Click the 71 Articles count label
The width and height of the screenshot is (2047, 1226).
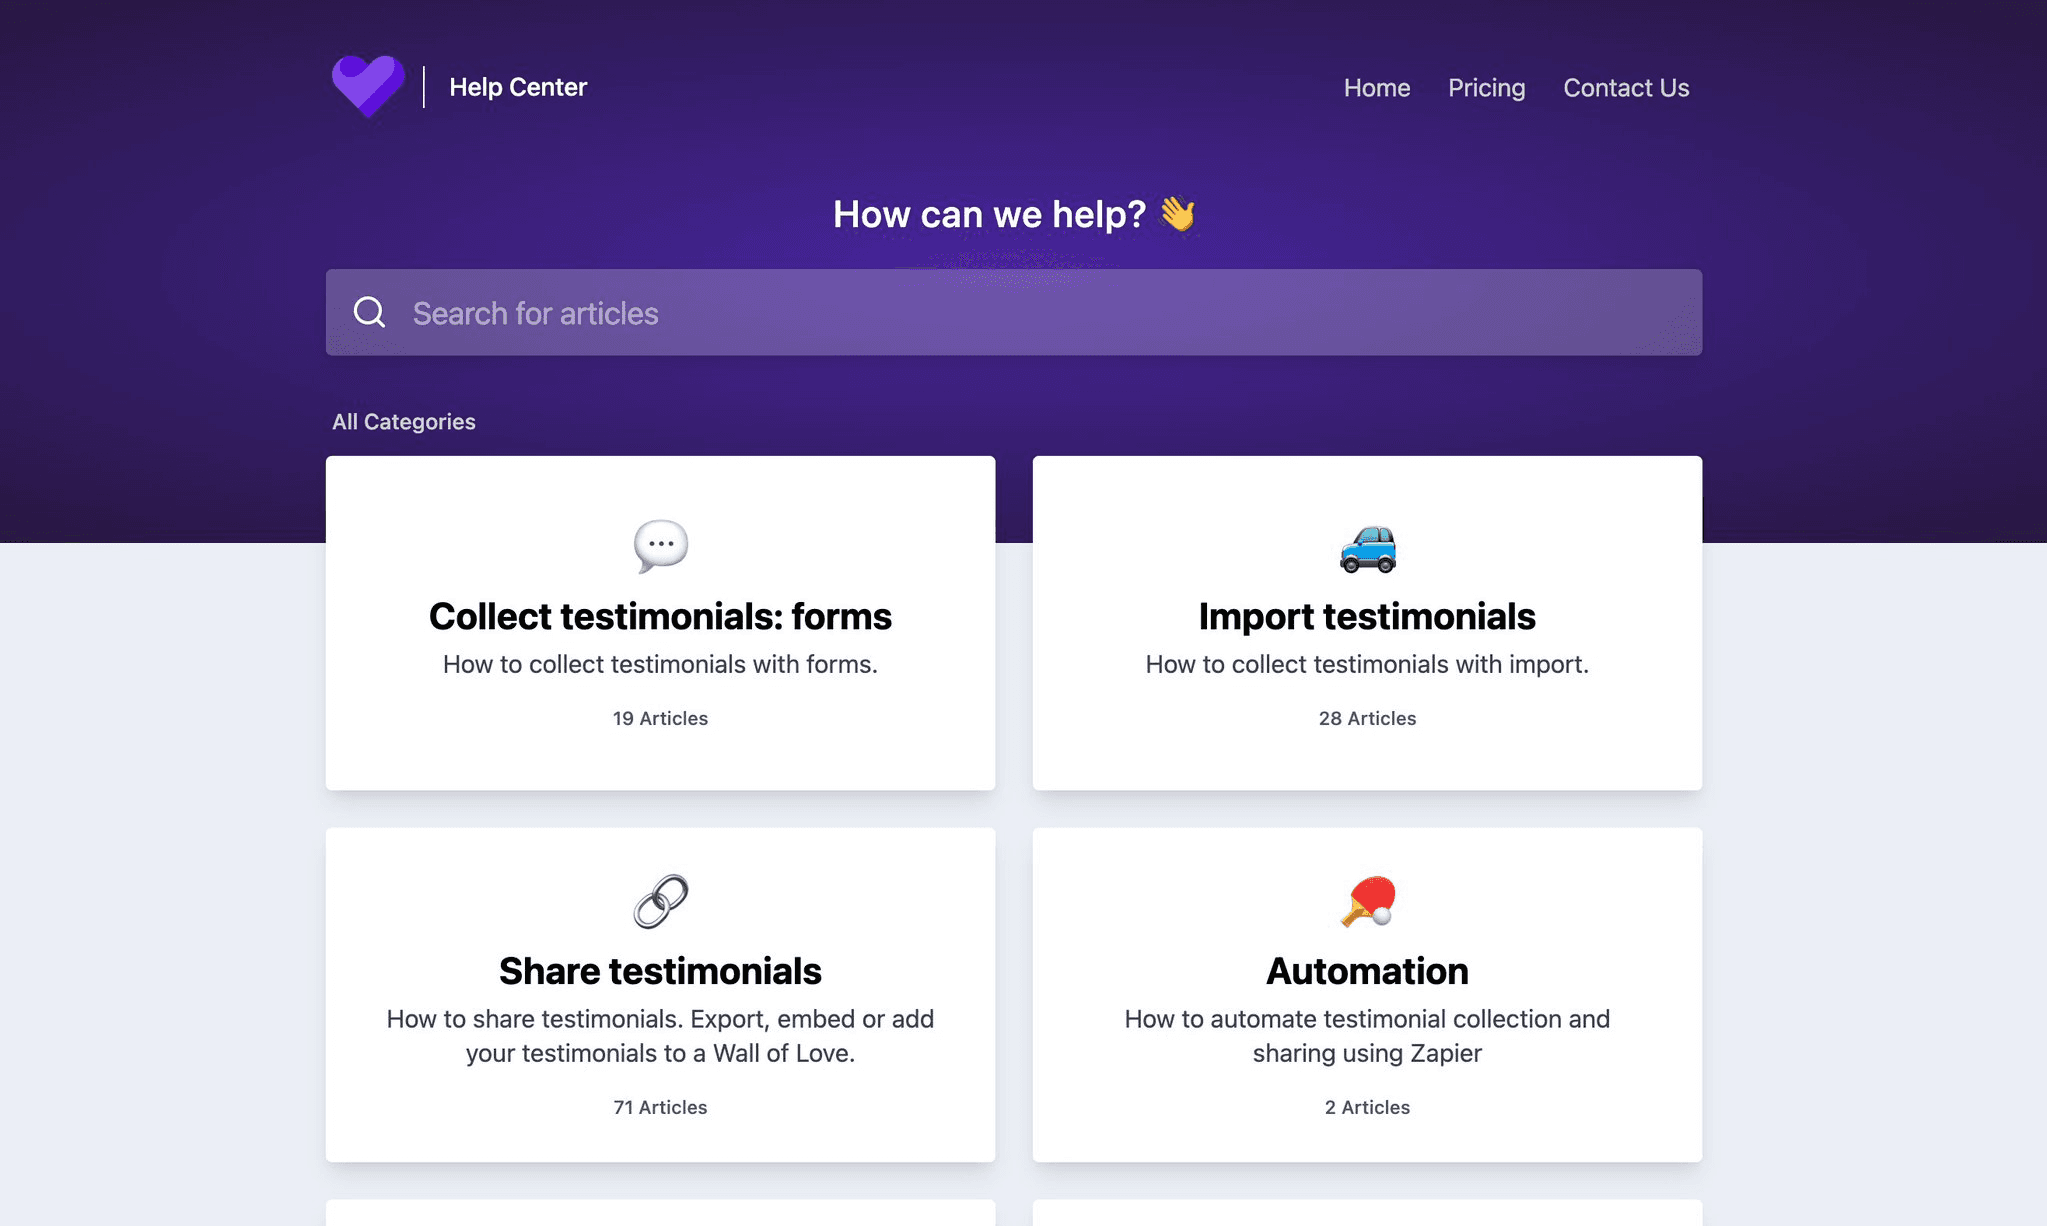click(660, 1107)
